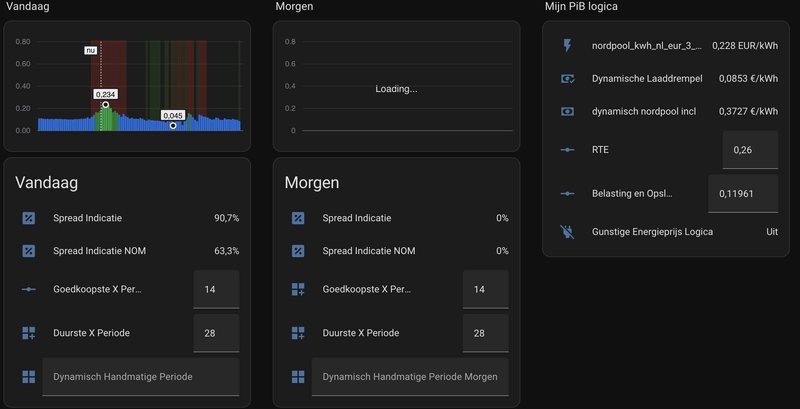
Task: Click the 0,234 price point on chart
Action: (x=105, y=104)
